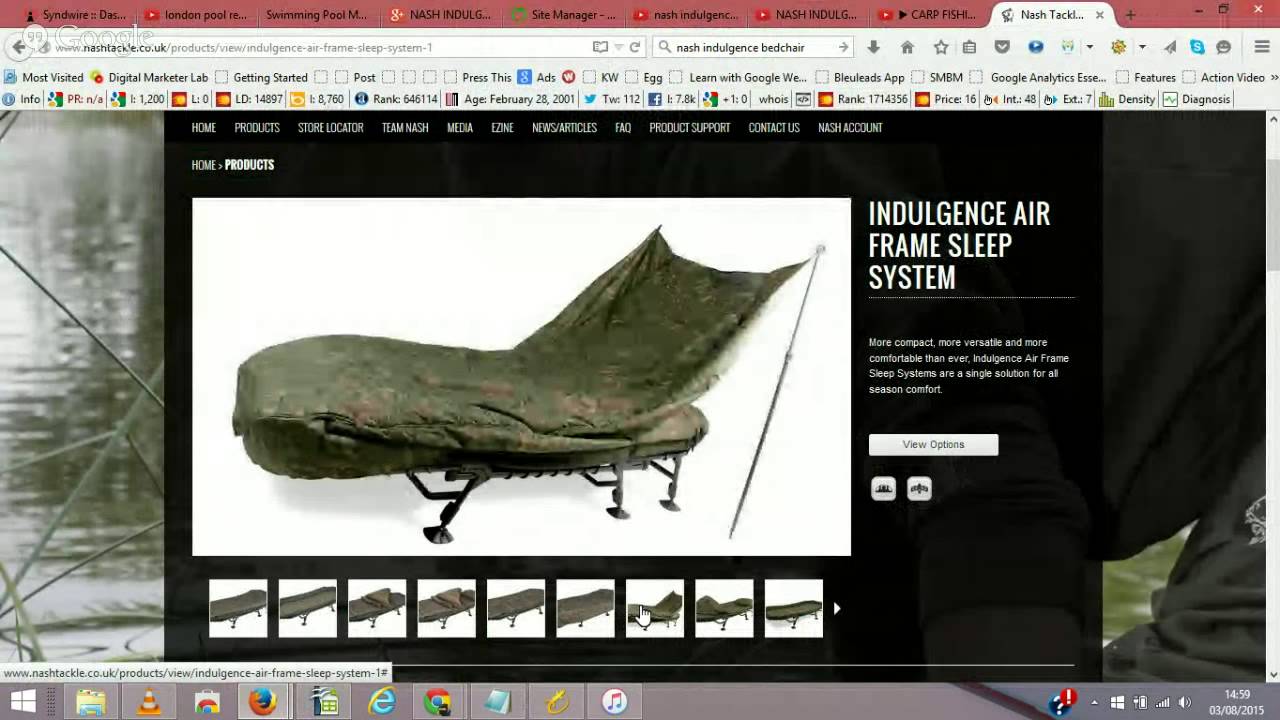Screen dimensions: 1280x720
Task: Click the left bedchair icon under View Options
Action: coord(883,488)
